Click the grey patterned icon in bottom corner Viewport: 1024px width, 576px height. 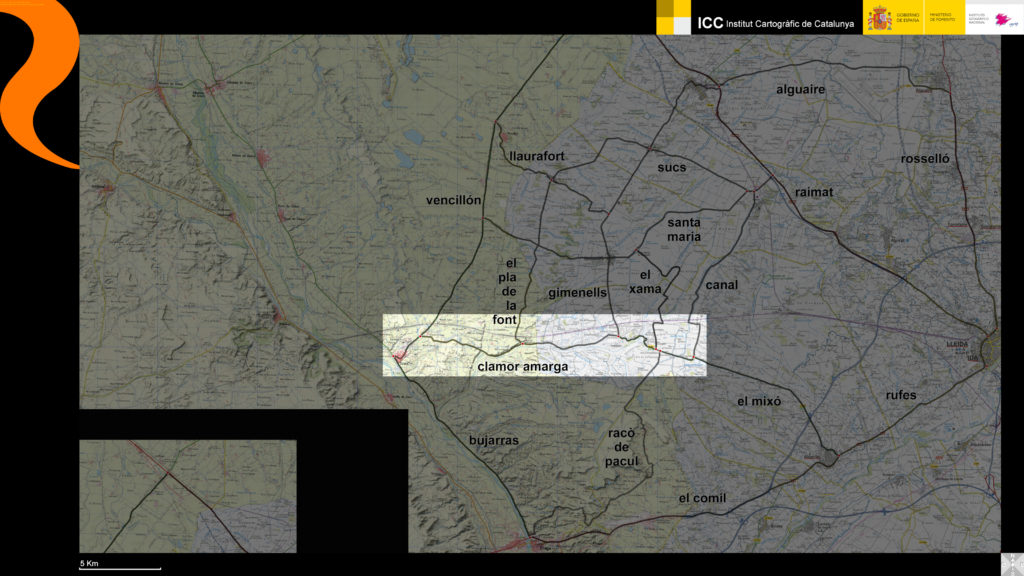tap(1011, 563)
